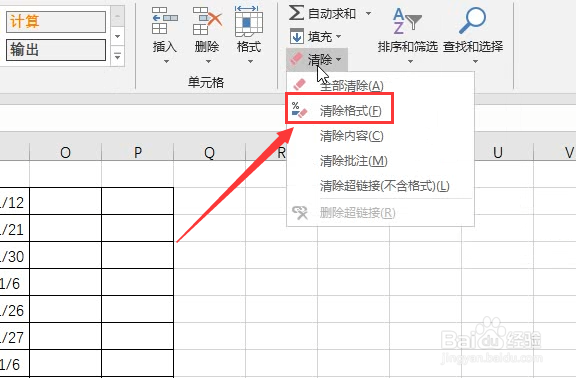Apply the 计算 cell style

click(x=56, y=21)
